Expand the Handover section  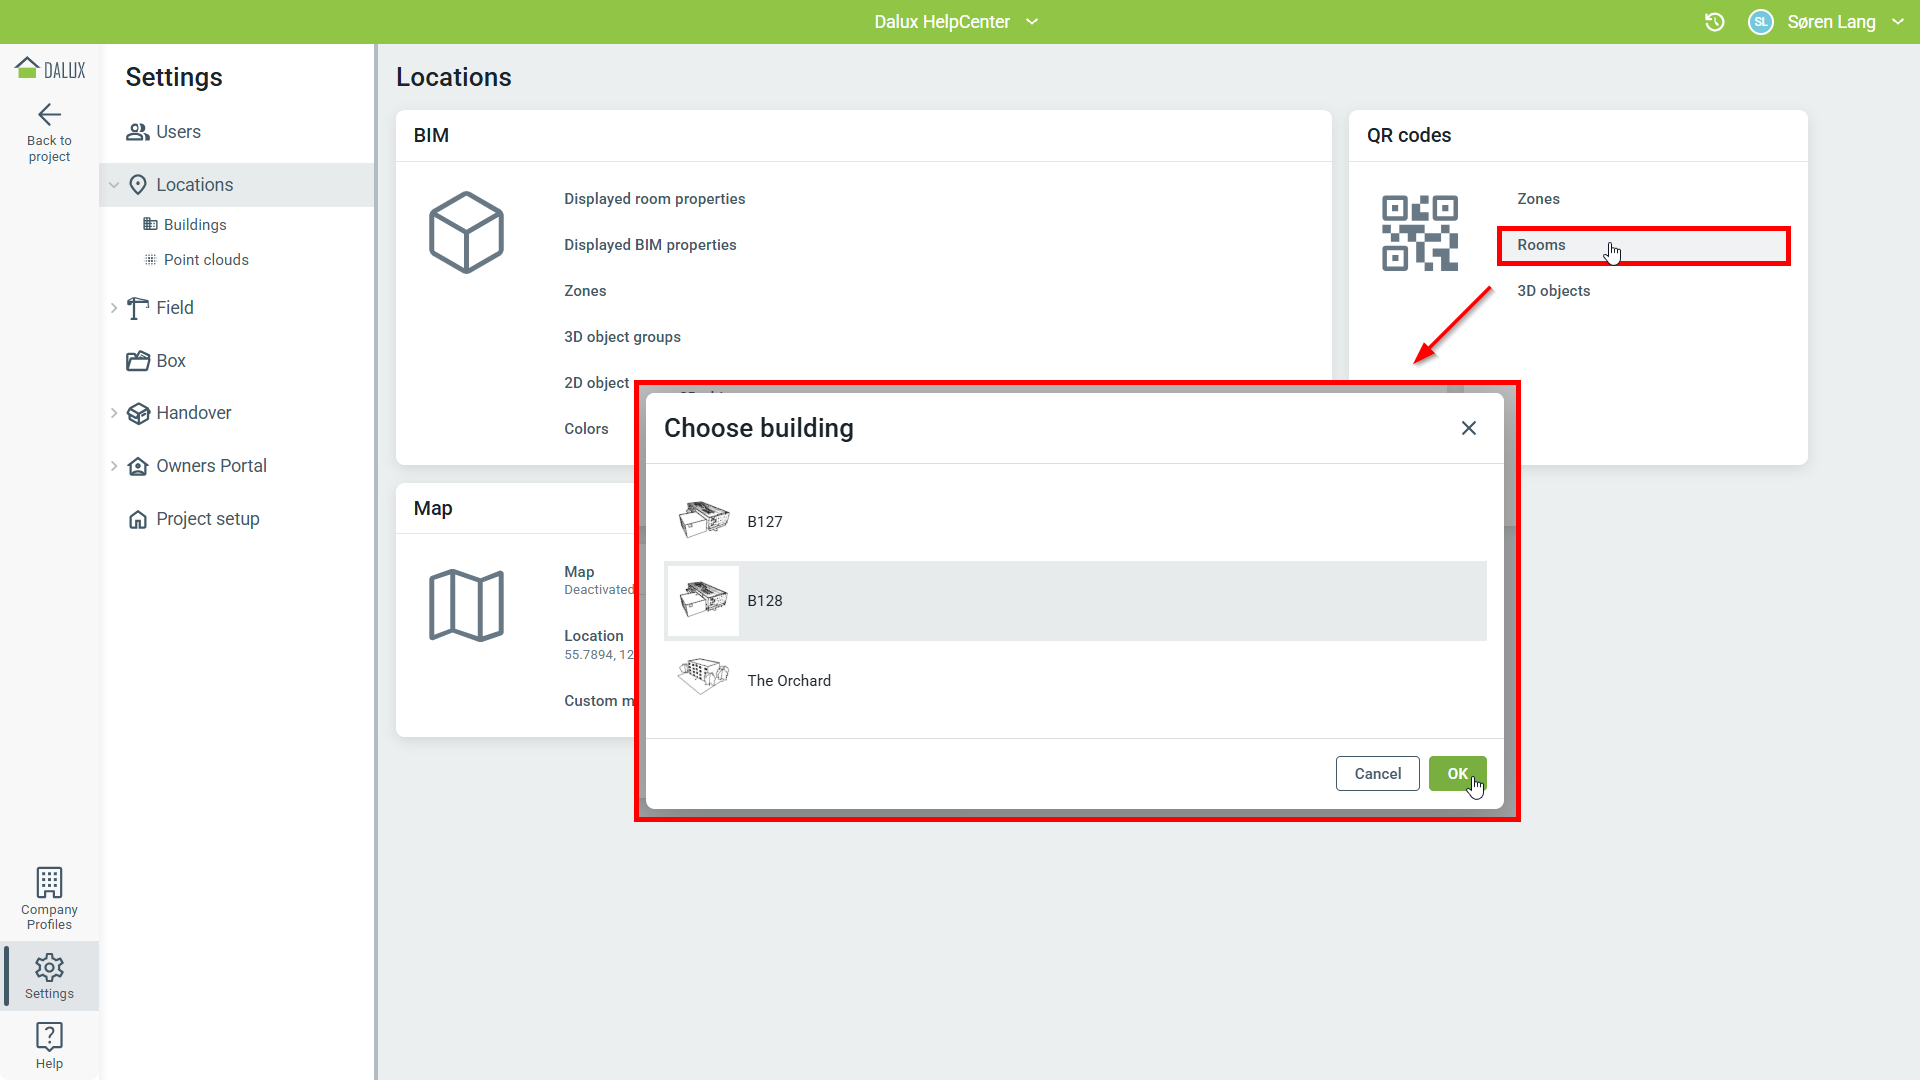pyautogui.click(x=114, y=413)
